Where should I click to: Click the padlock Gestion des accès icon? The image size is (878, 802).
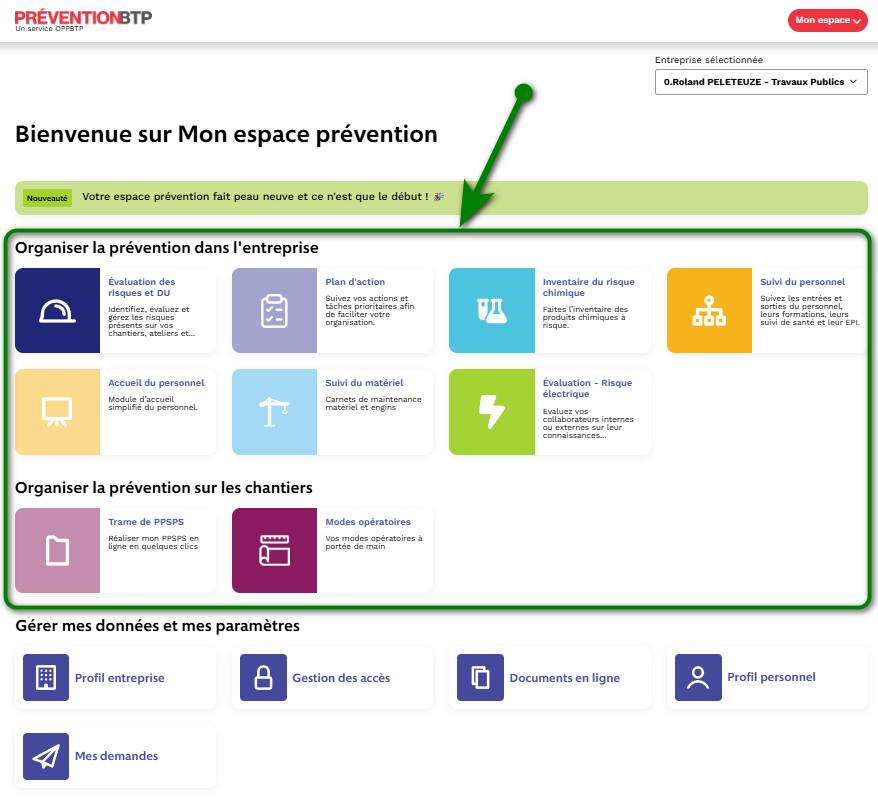(x=264, y=677)
